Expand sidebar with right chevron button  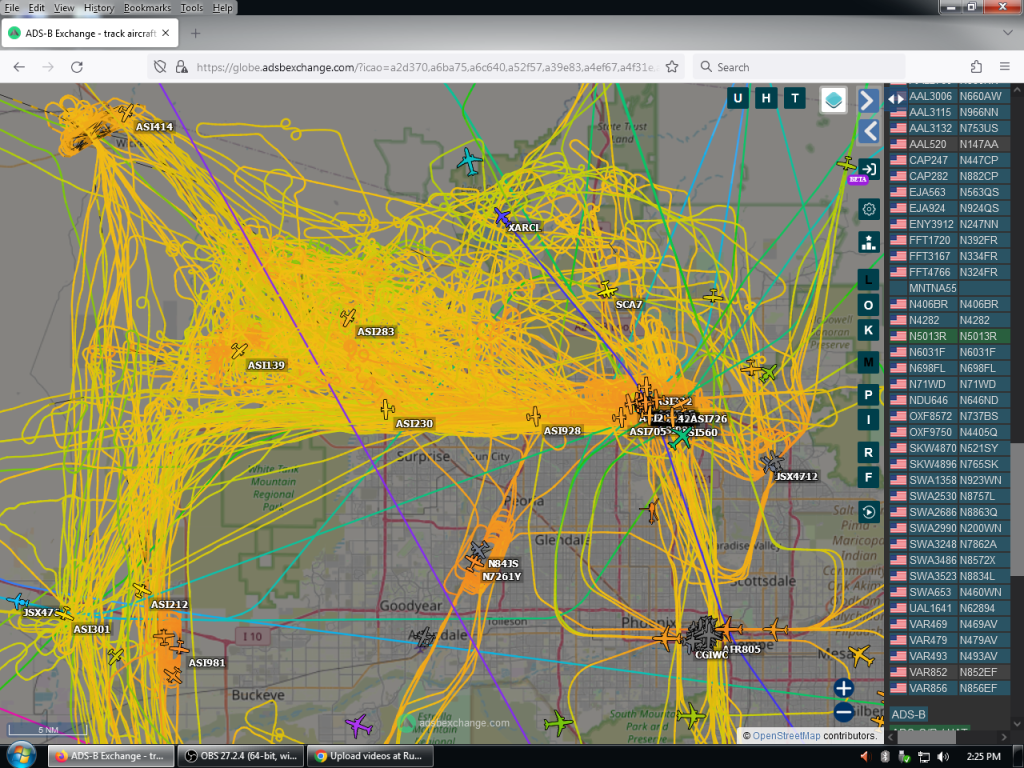[x=868, y=100]
